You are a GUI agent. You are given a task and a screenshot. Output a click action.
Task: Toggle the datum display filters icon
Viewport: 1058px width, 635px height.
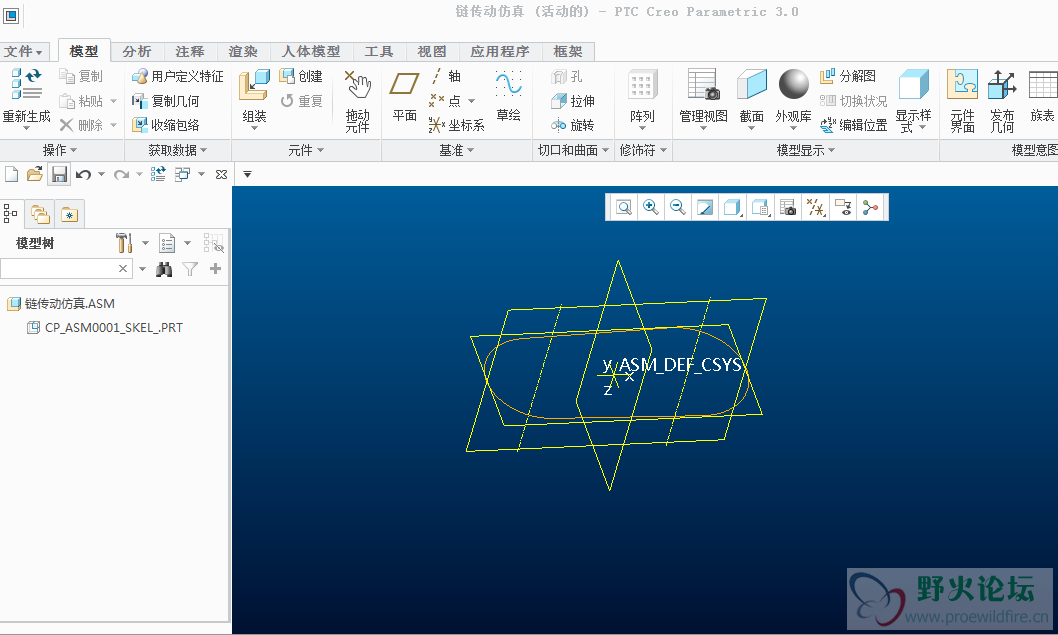(816, 207)
